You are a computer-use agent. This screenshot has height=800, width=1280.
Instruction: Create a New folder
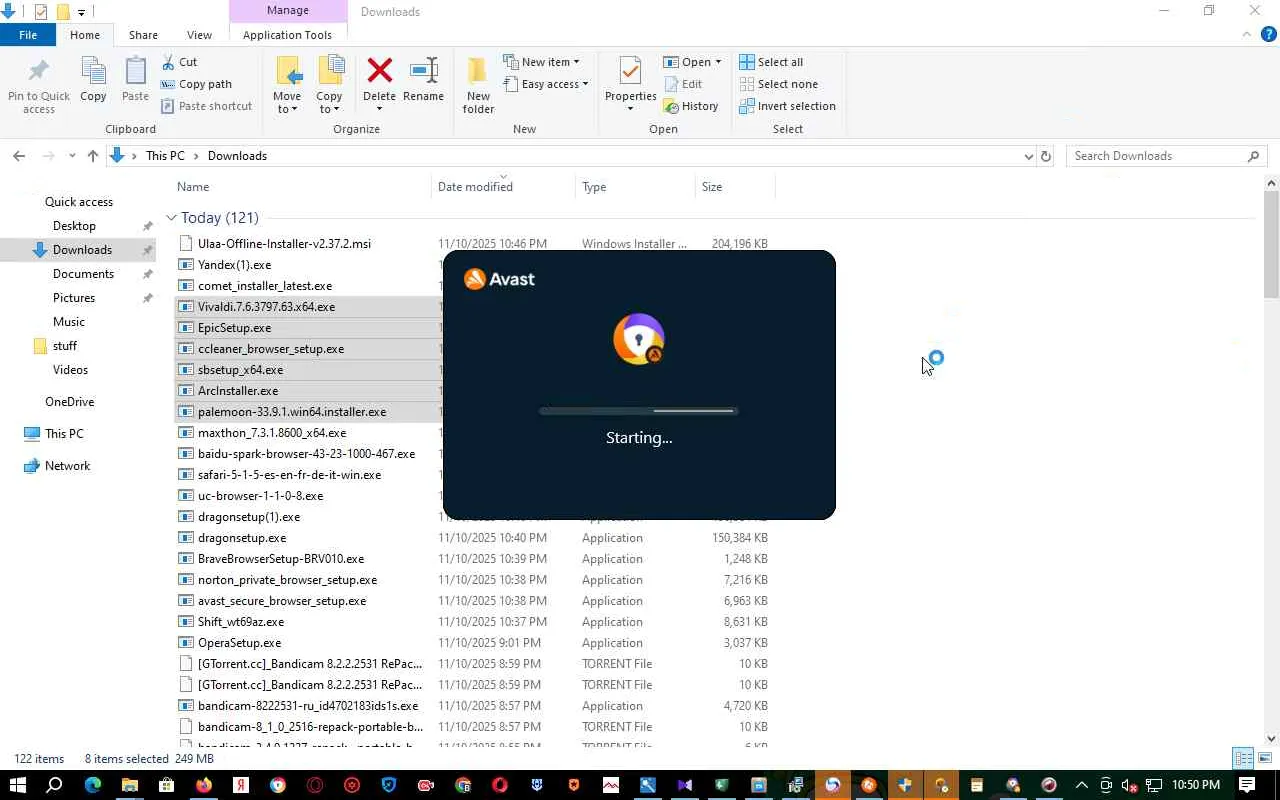pos(478,85)
